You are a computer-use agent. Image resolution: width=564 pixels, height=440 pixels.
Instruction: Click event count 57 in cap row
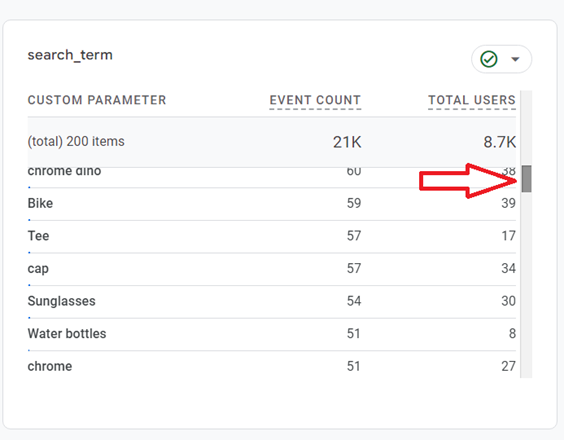tap(354, 268)
